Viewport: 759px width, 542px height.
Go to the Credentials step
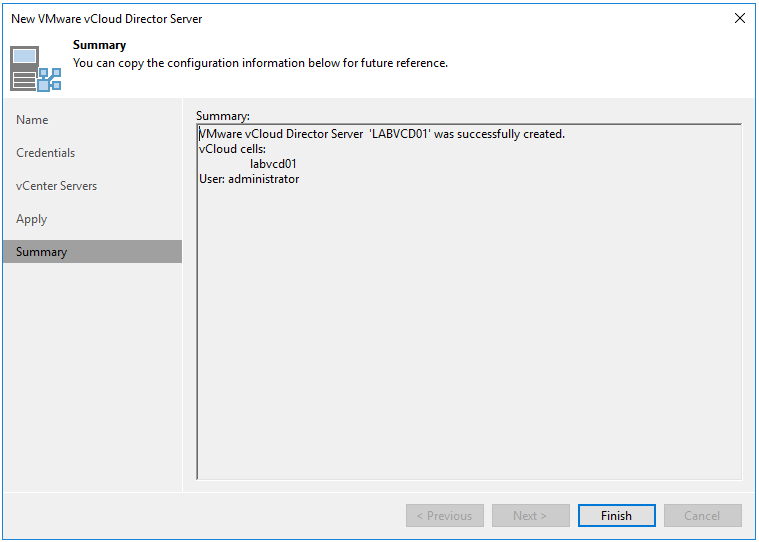pyautogui.click(x=45, y=153)
